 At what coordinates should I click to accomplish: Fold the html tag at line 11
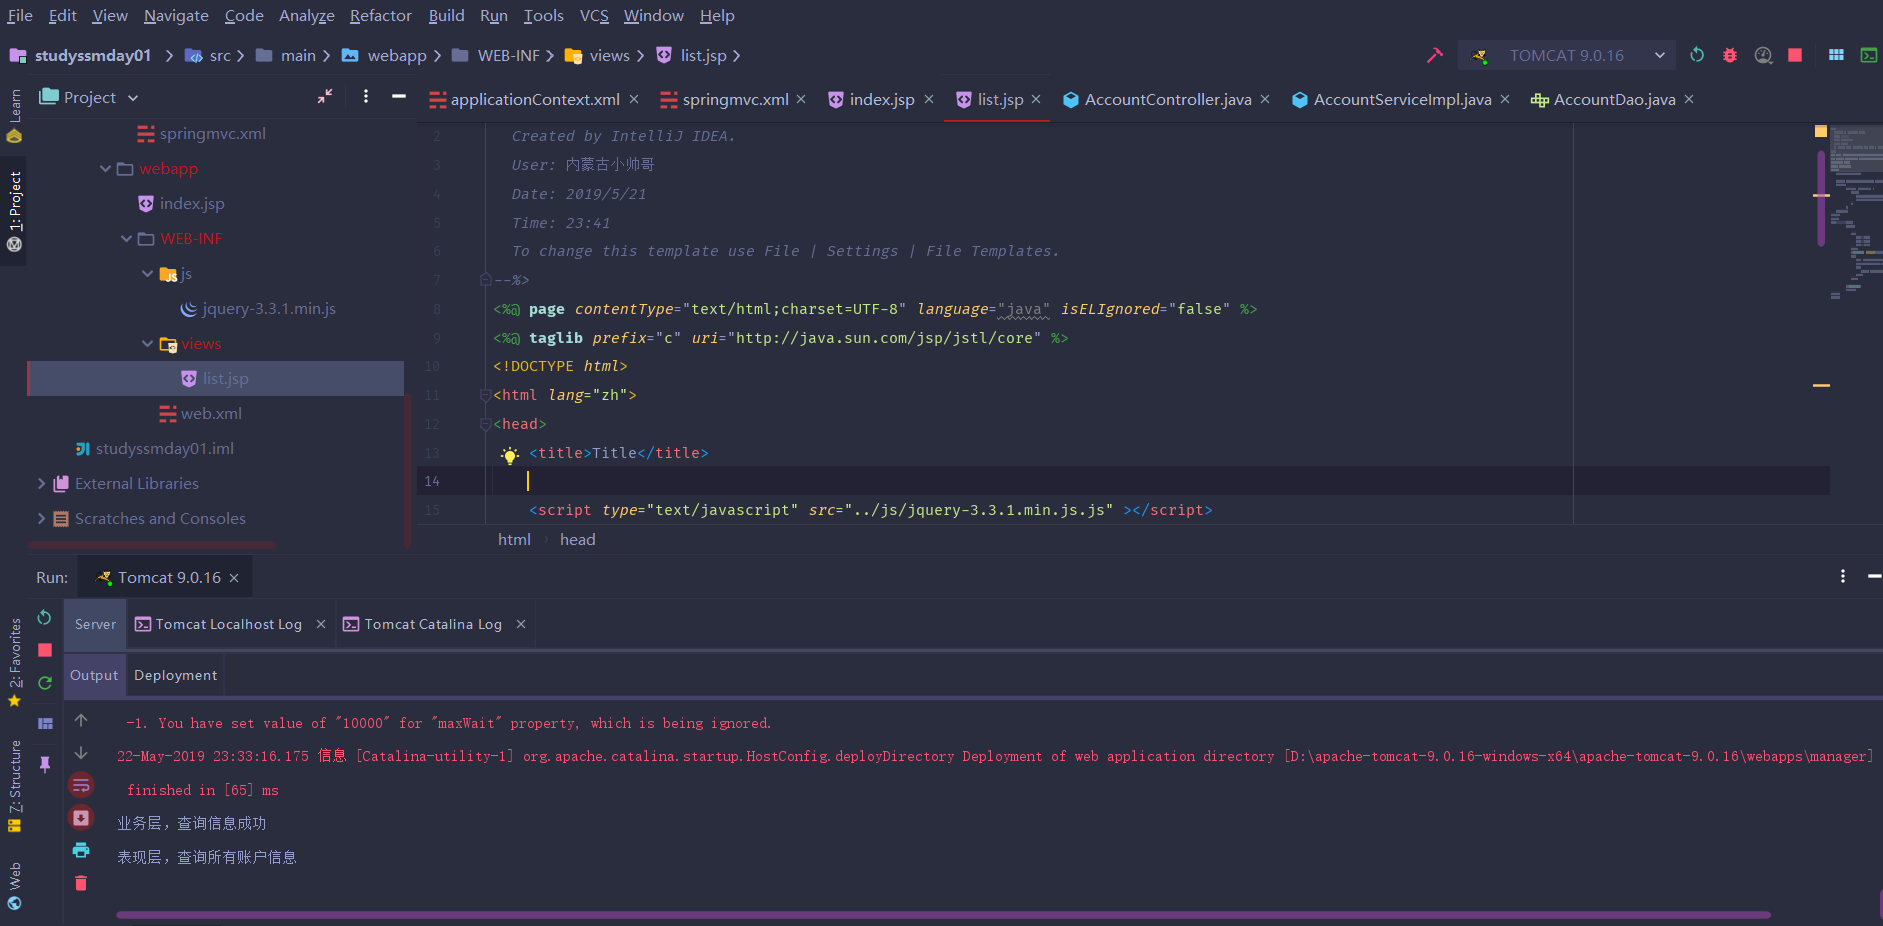[486, 395]
